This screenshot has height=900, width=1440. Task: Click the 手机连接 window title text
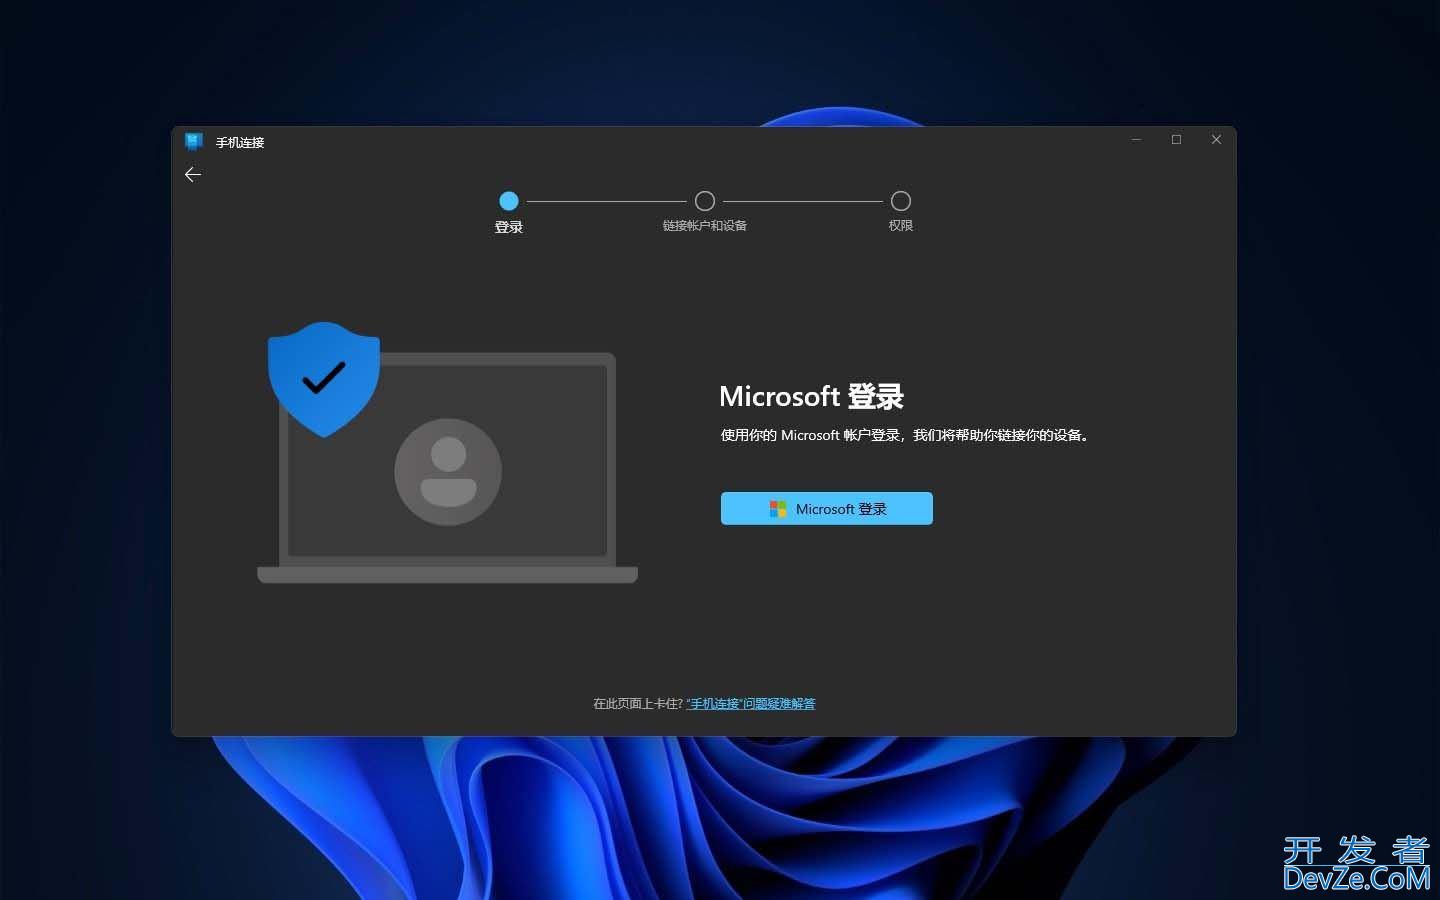[x=240, y=143]
